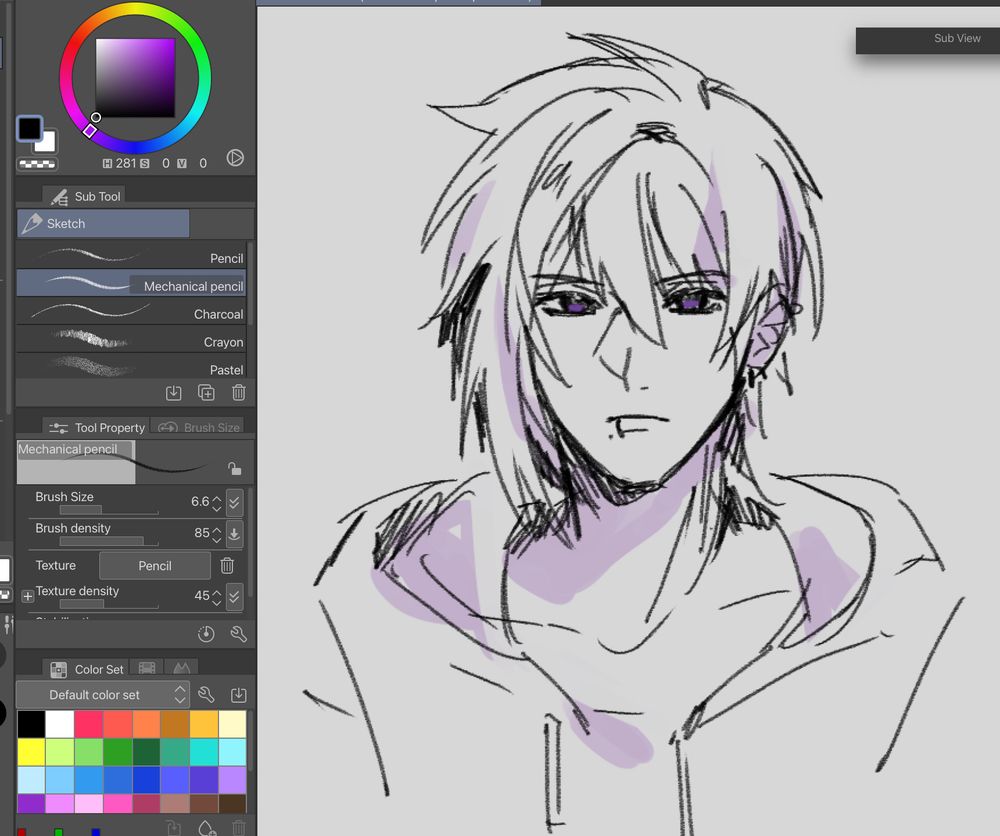Screen dimensions: 1000x836
Task: Switch to the Brush Size tab
Action: 200,427
